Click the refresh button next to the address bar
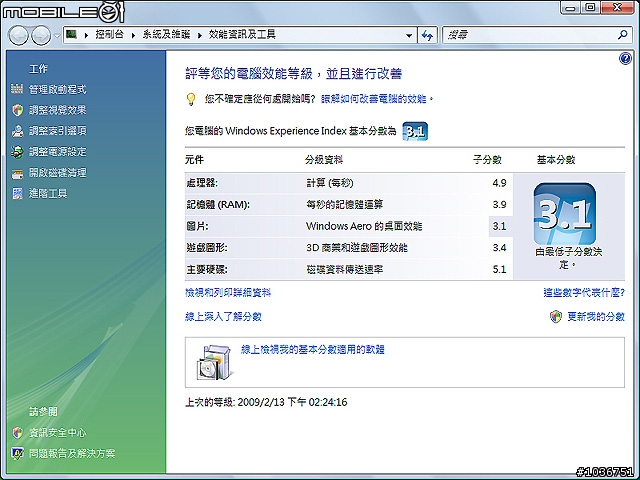The width and height of the screenshot is (640, 480). (427, 36)
